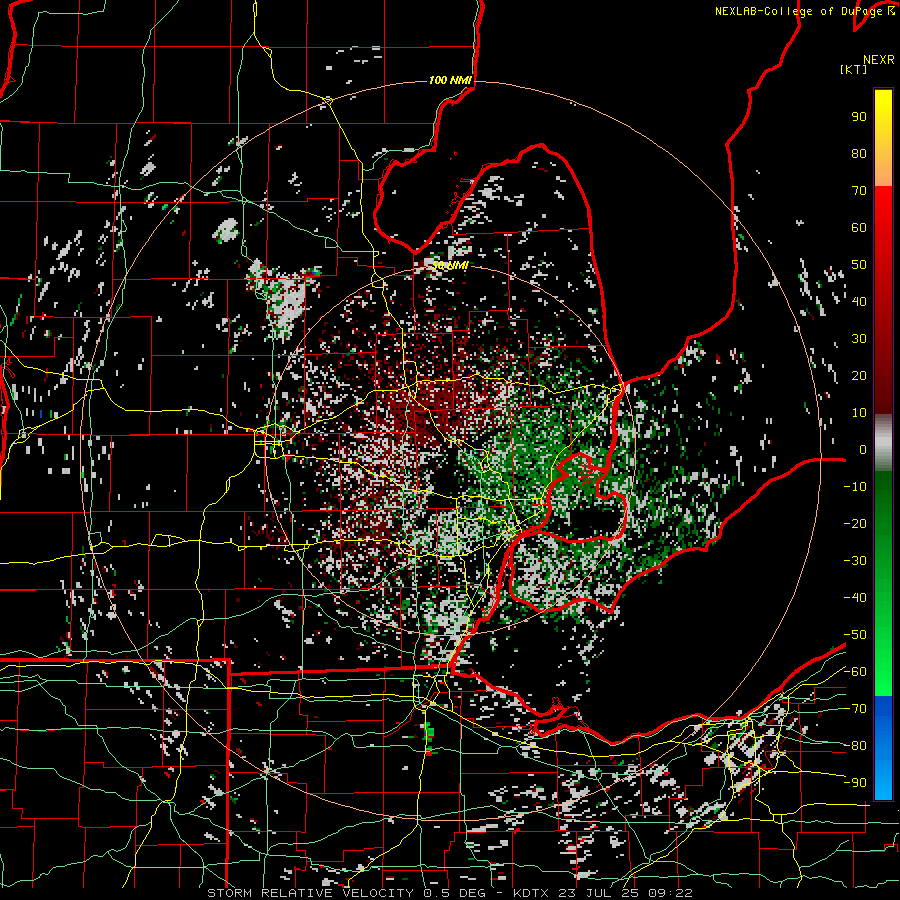Pick the gray zero band of the velocity scale
The width and height of the screenshot is (900, 900).
[883, 443]
